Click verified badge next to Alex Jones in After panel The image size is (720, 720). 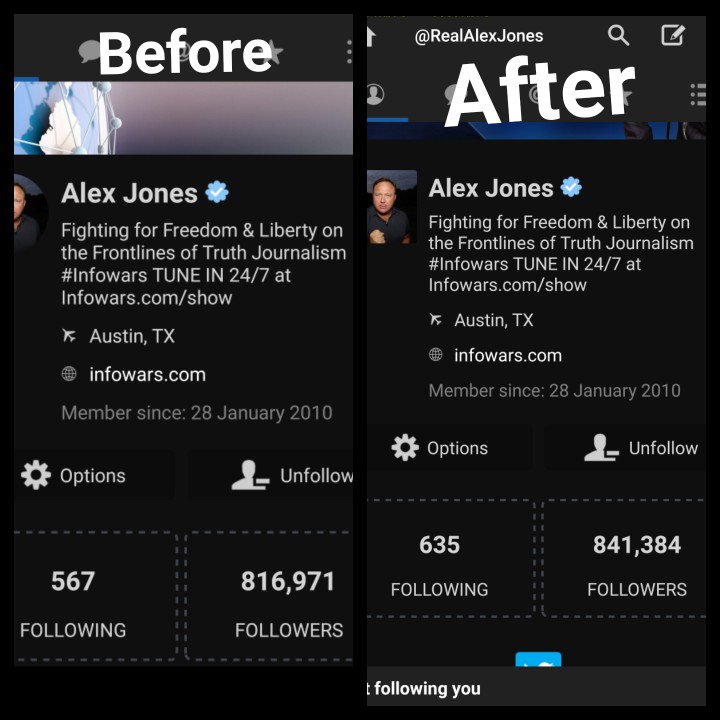pyautogui.click(x=571, y=187)
